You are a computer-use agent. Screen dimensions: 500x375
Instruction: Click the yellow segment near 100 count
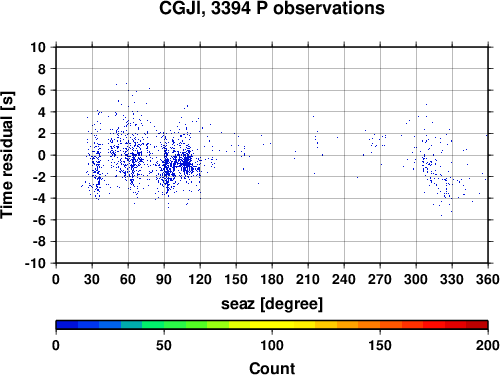(272, 325)
